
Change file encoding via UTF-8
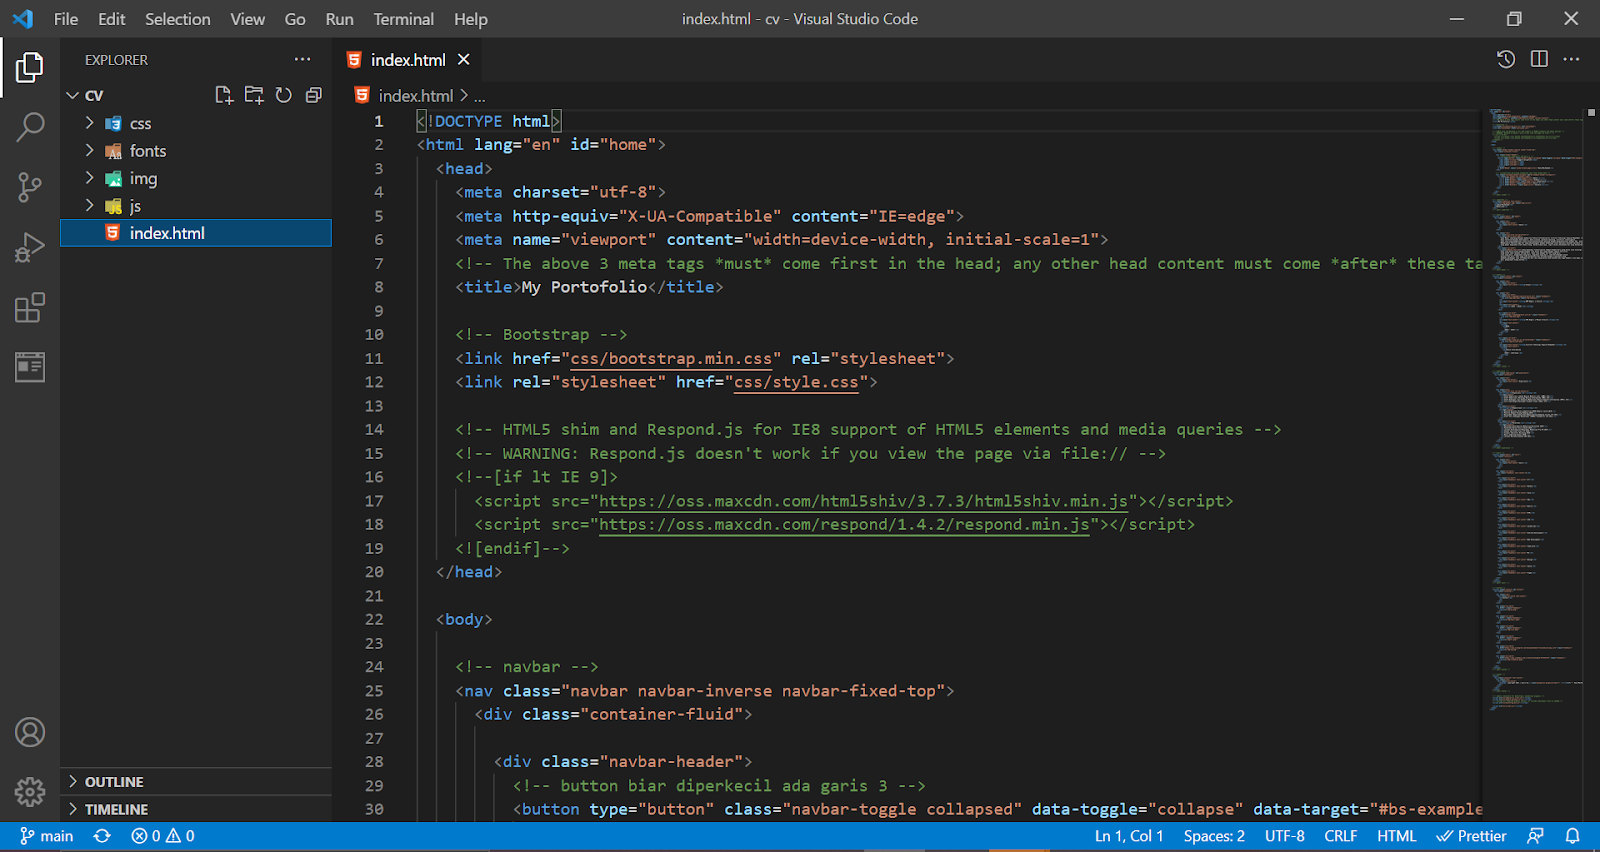click(1285, 836)
